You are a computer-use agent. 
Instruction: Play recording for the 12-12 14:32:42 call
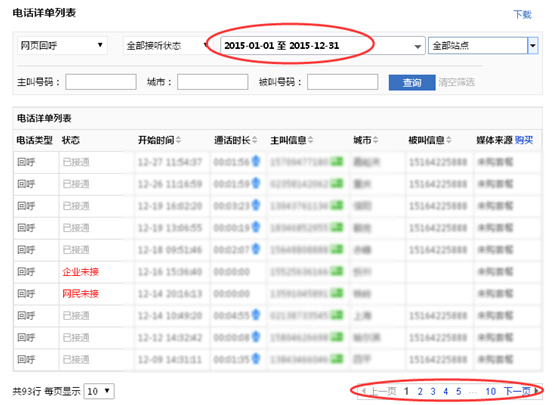(x=256, y=336)
